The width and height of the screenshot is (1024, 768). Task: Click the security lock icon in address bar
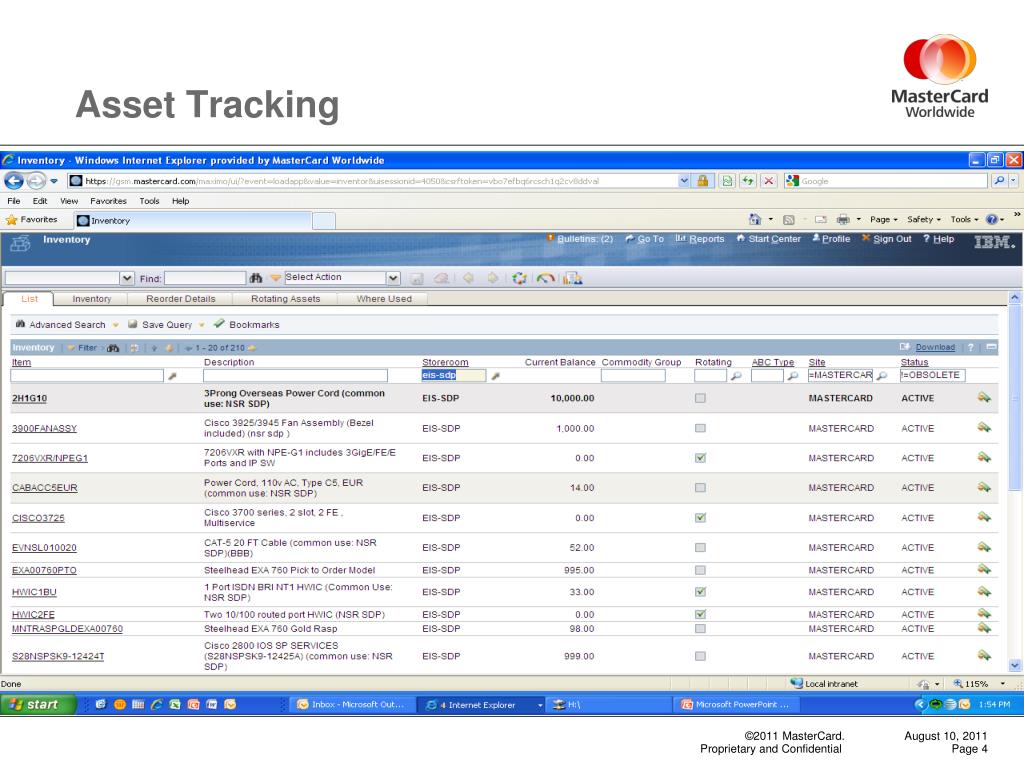(703, 181)
